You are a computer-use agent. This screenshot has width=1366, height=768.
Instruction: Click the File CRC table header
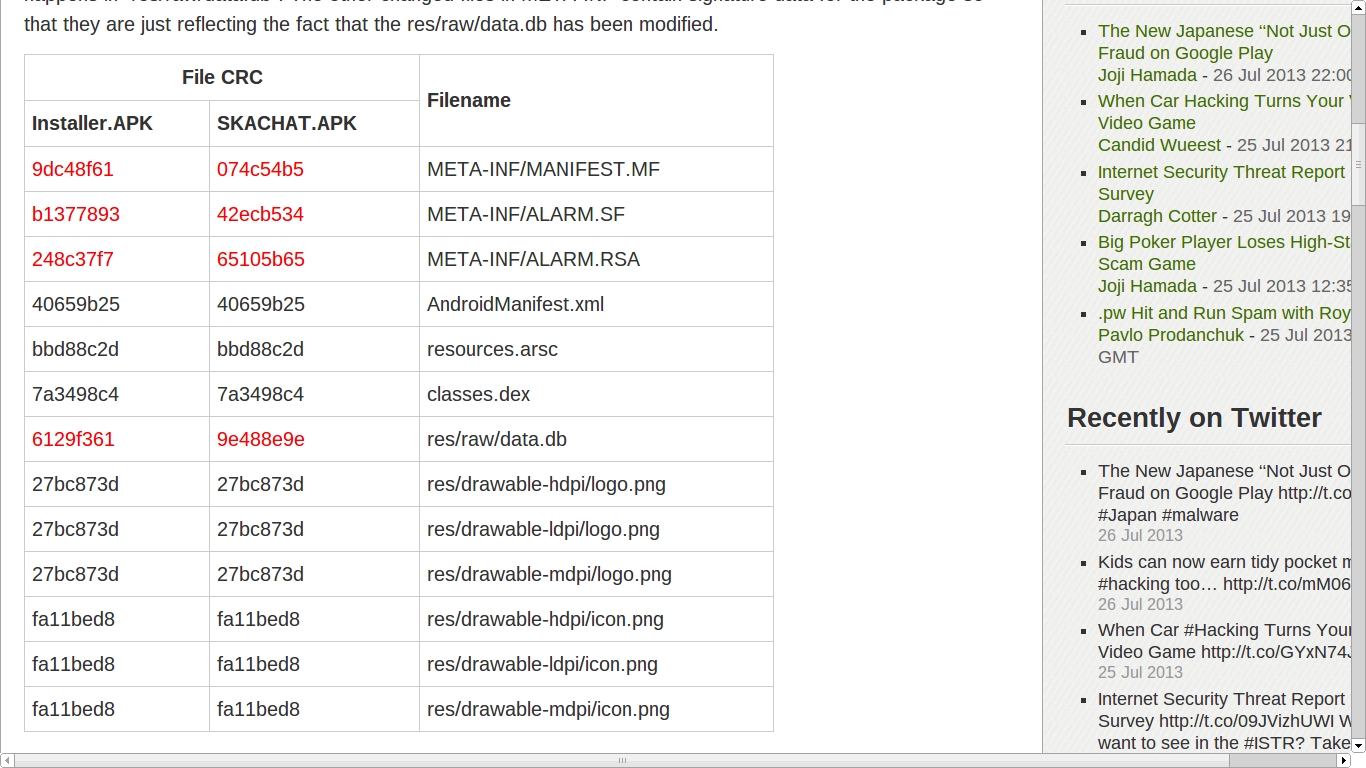222,77
